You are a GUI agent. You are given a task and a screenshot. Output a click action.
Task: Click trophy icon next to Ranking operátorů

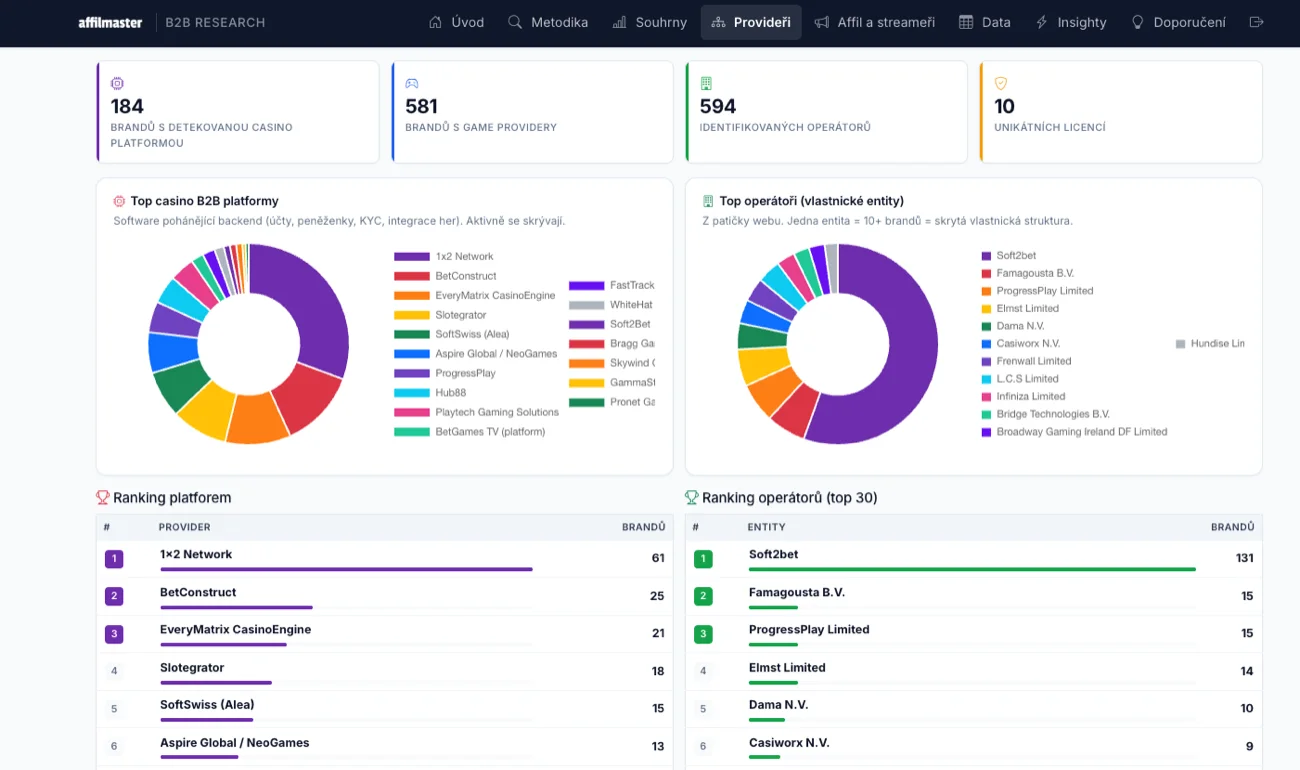691,497
